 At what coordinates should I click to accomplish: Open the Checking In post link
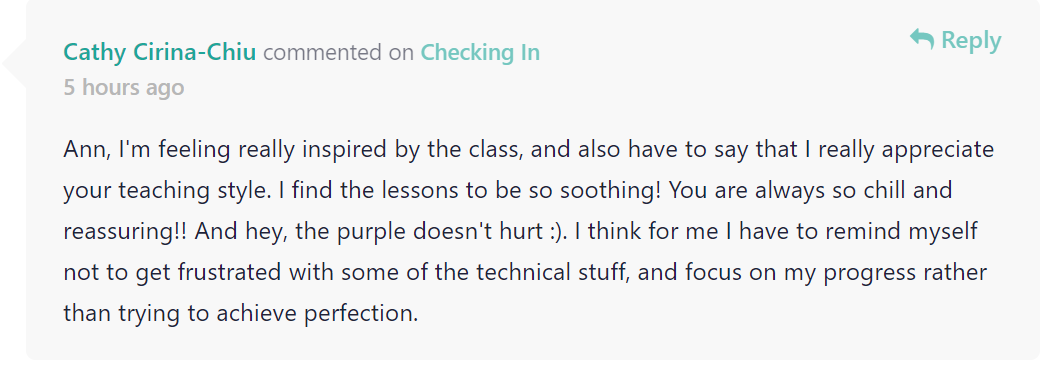[x=480, y=52]
